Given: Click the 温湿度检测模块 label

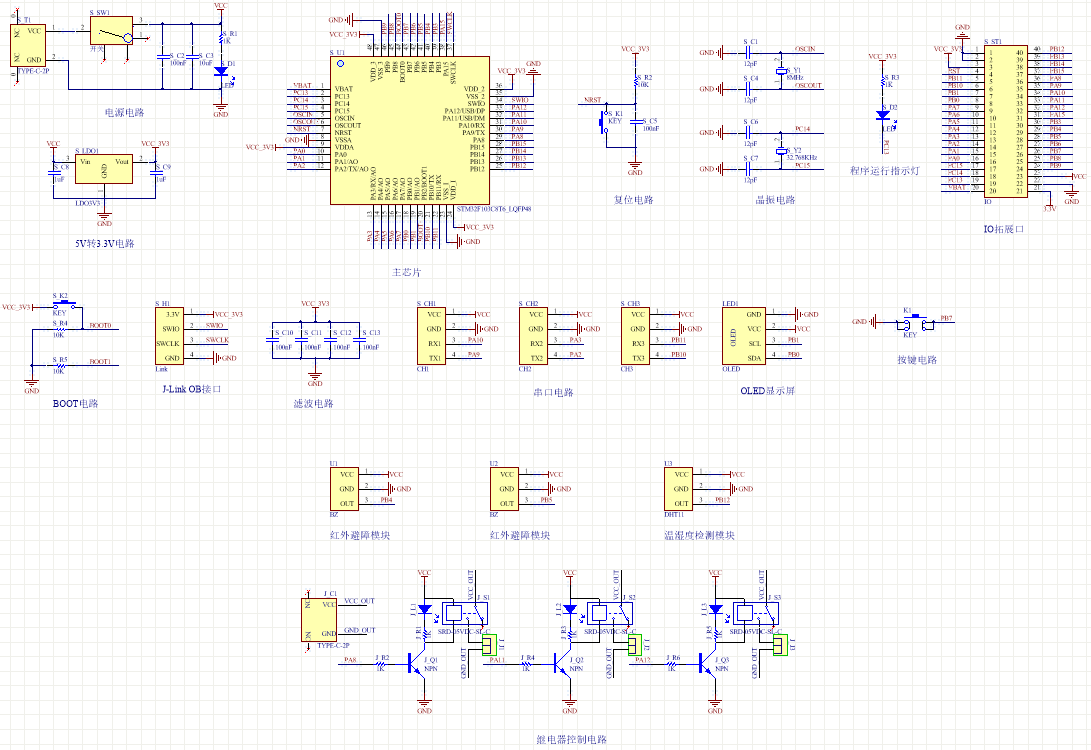Looking at the screenshot, I should pos(699,535).
